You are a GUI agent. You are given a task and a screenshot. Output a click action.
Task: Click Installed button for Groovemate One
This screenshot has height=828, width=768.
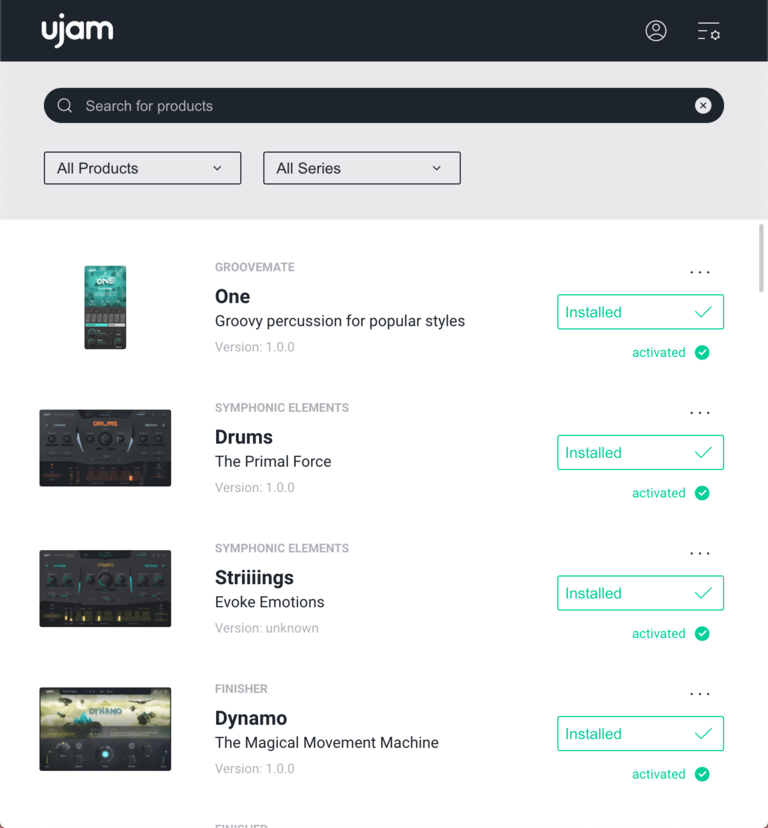[x=640, y=312]
